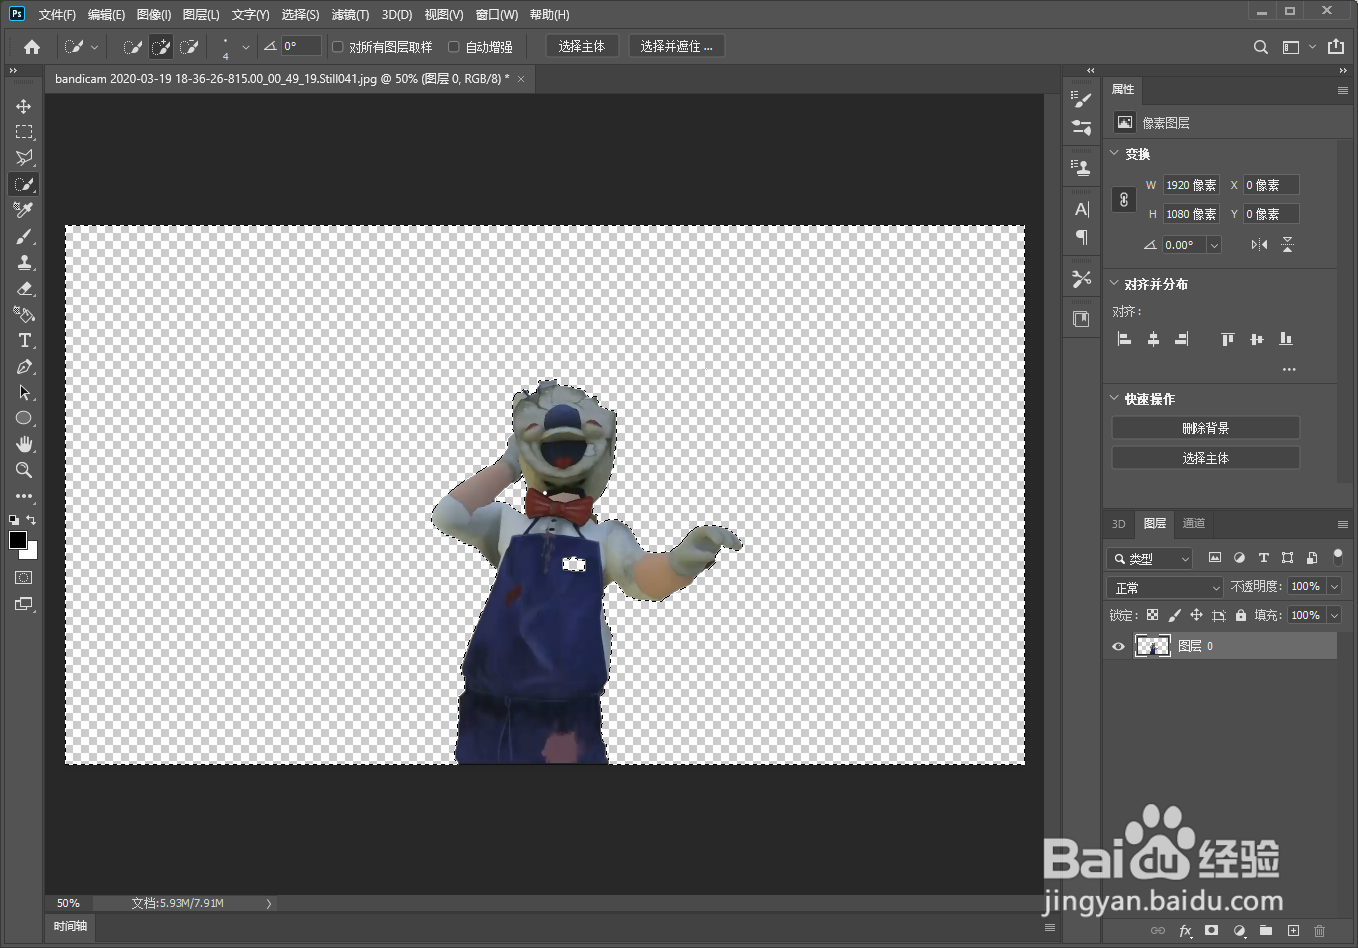This screenshot has height=948, width=1358.
Task: Open Brush Settings panel icon in dock
Action: point(1081,99)
